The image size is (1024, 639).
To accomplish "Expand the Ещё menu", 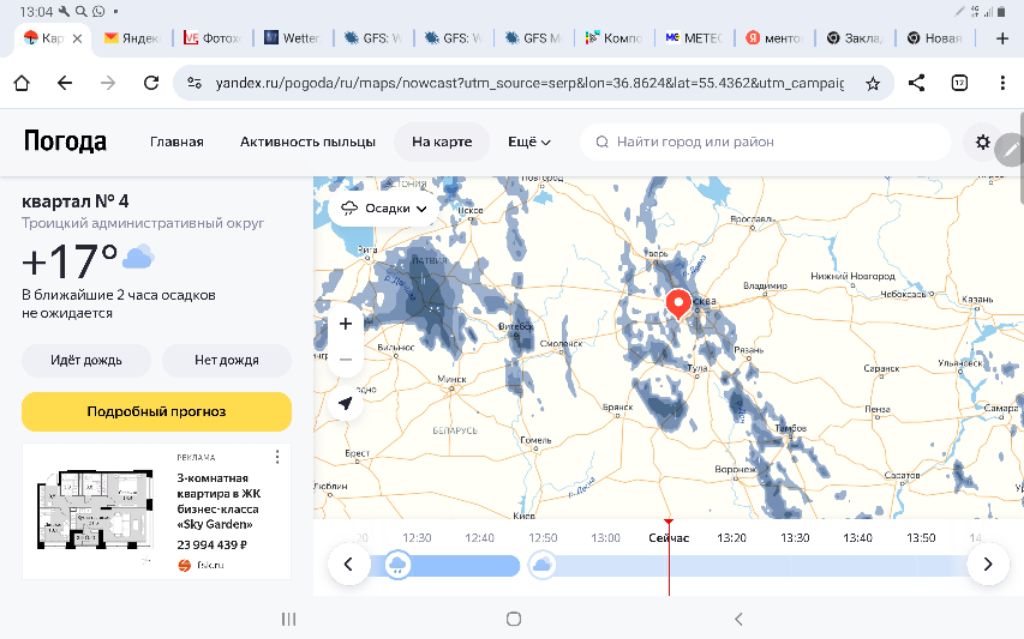I will coord(529,142).
